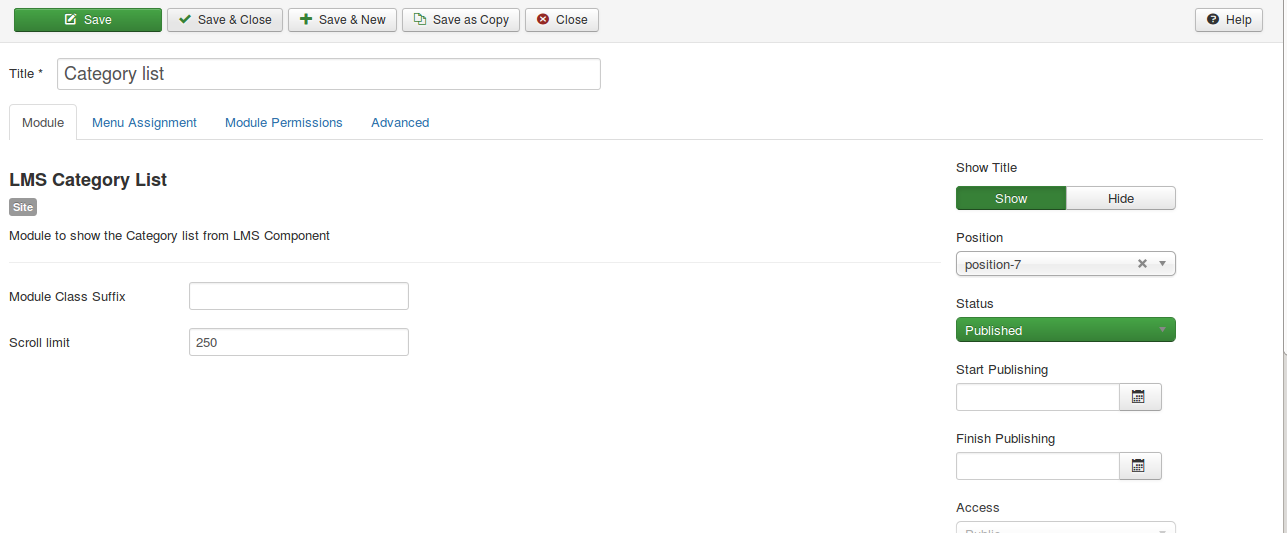Click Save & New plus button
The width and height of the screenshot is (1287, 533).
pos(342,20)
